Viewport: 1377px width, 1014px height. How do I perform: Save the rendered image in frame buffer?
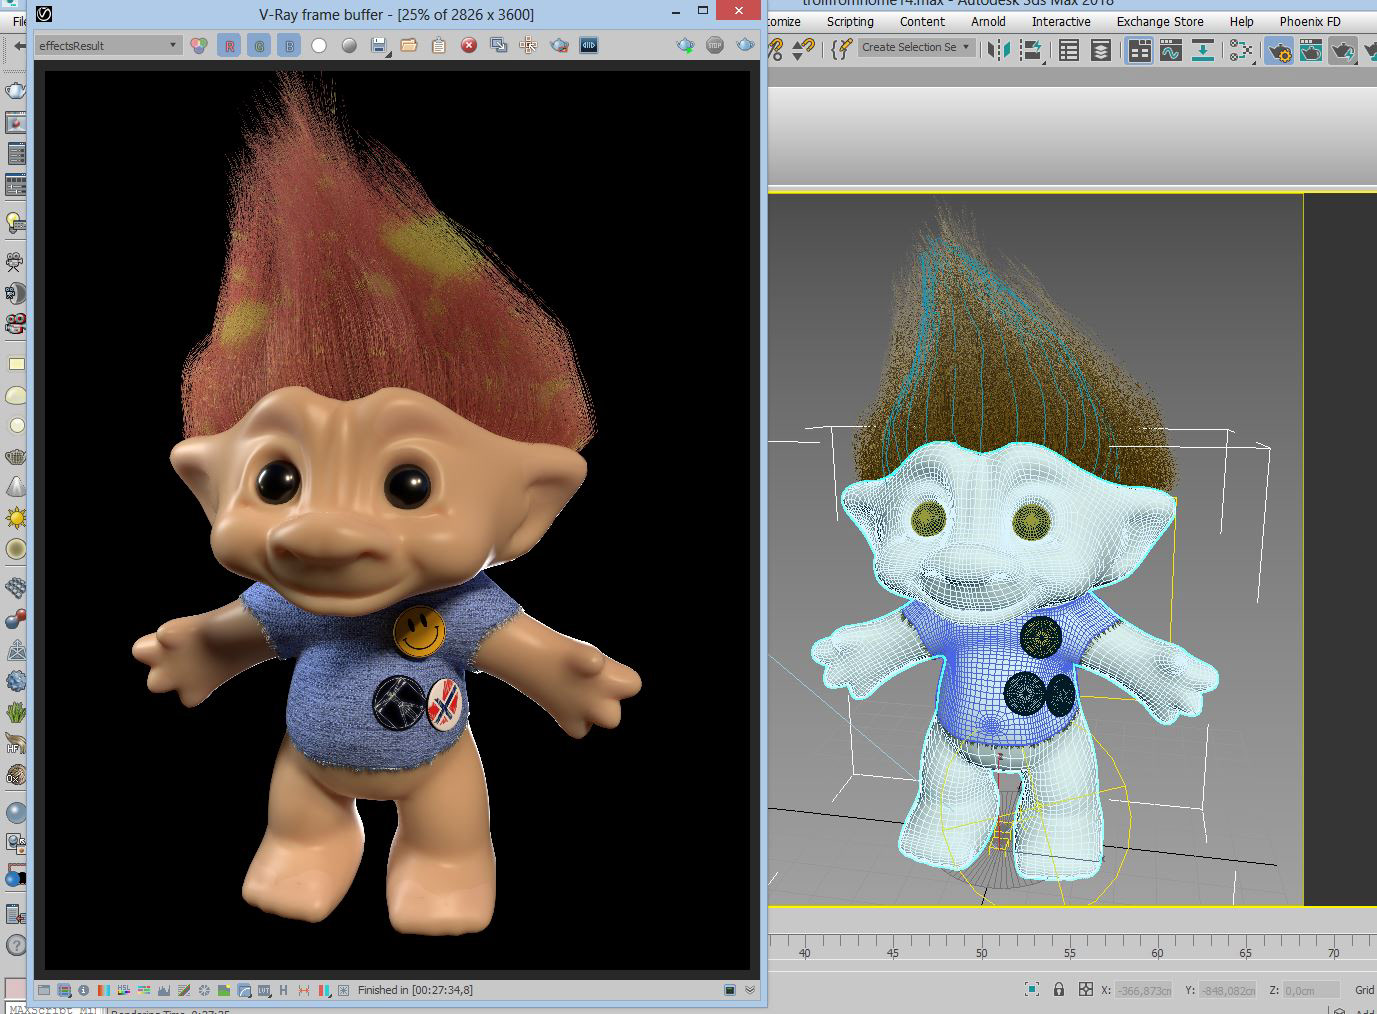[379, 45]
